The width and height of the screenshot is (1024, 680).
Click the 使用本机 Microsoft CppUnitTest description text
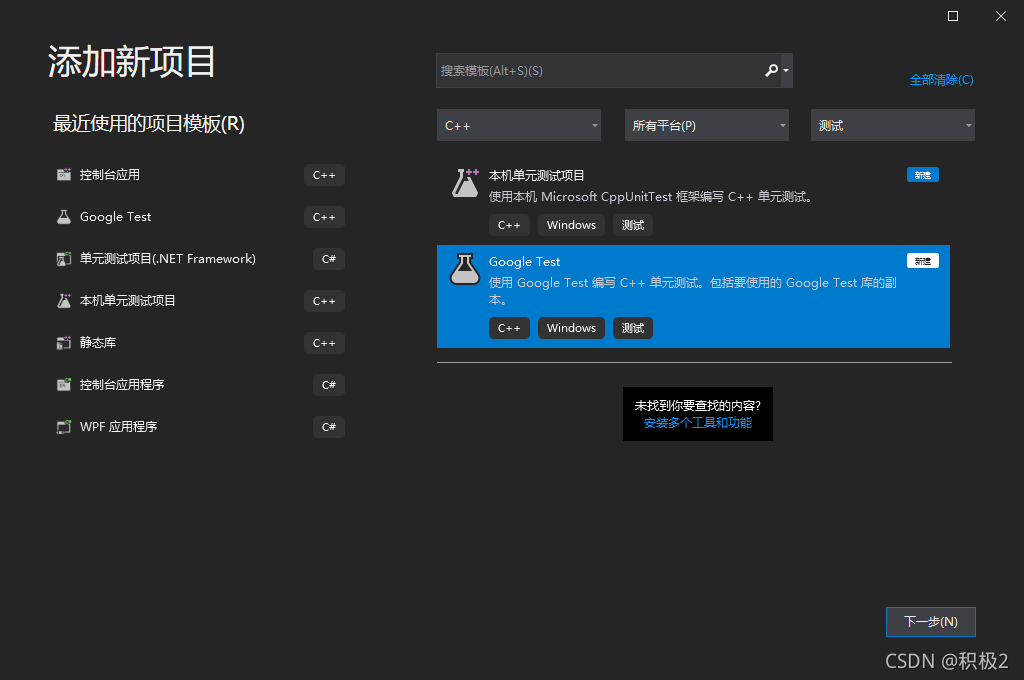coord(650,197)
